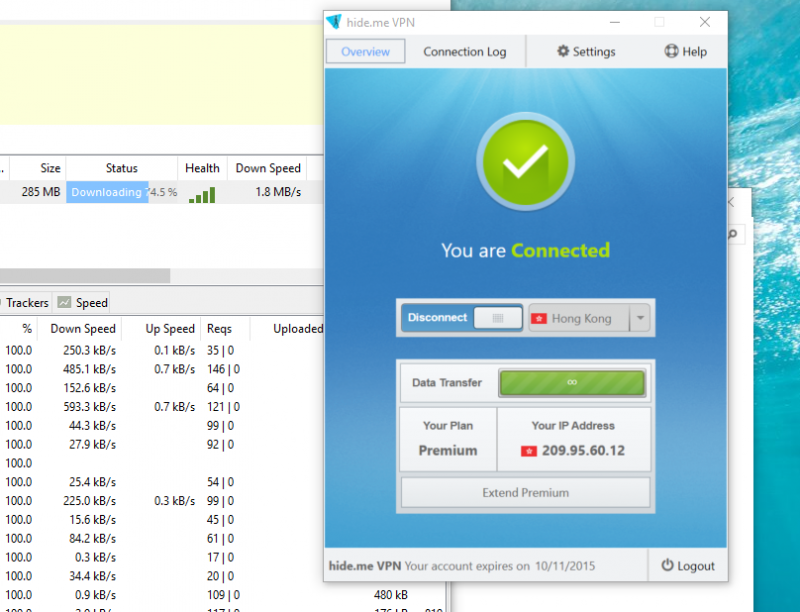Click the Hong Kong flag in server selector

539,319
